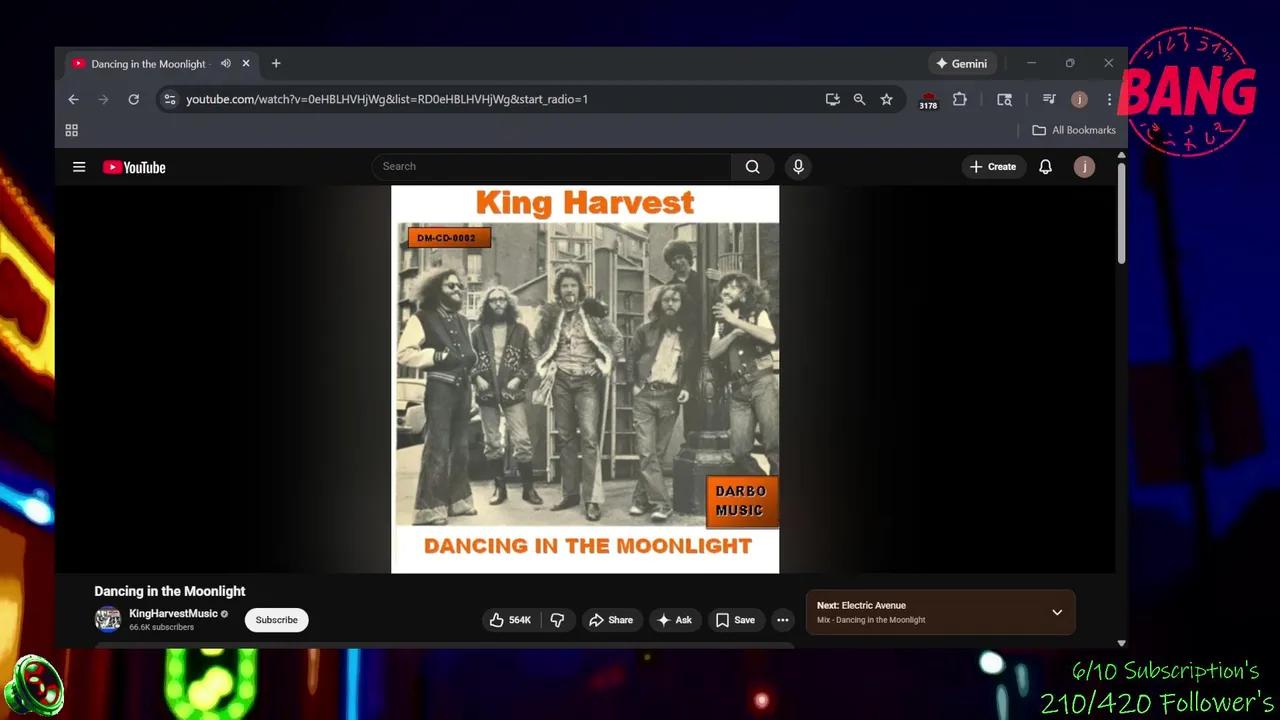1280x720 pixels.
Task: Focus the YouTube search field
Action: tap(552, 166)
